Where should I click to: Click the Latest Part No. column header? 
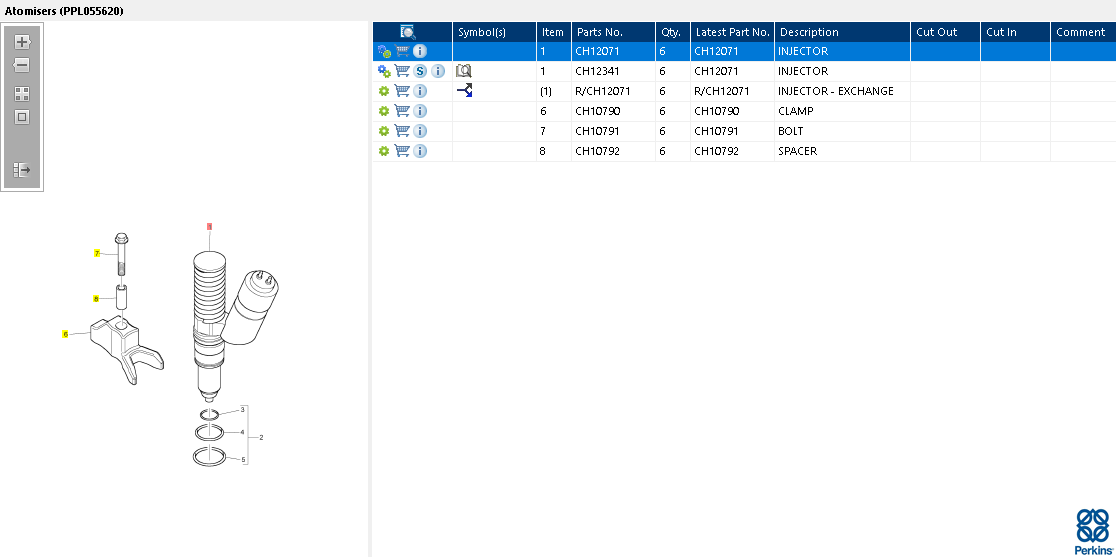point(732,32)
